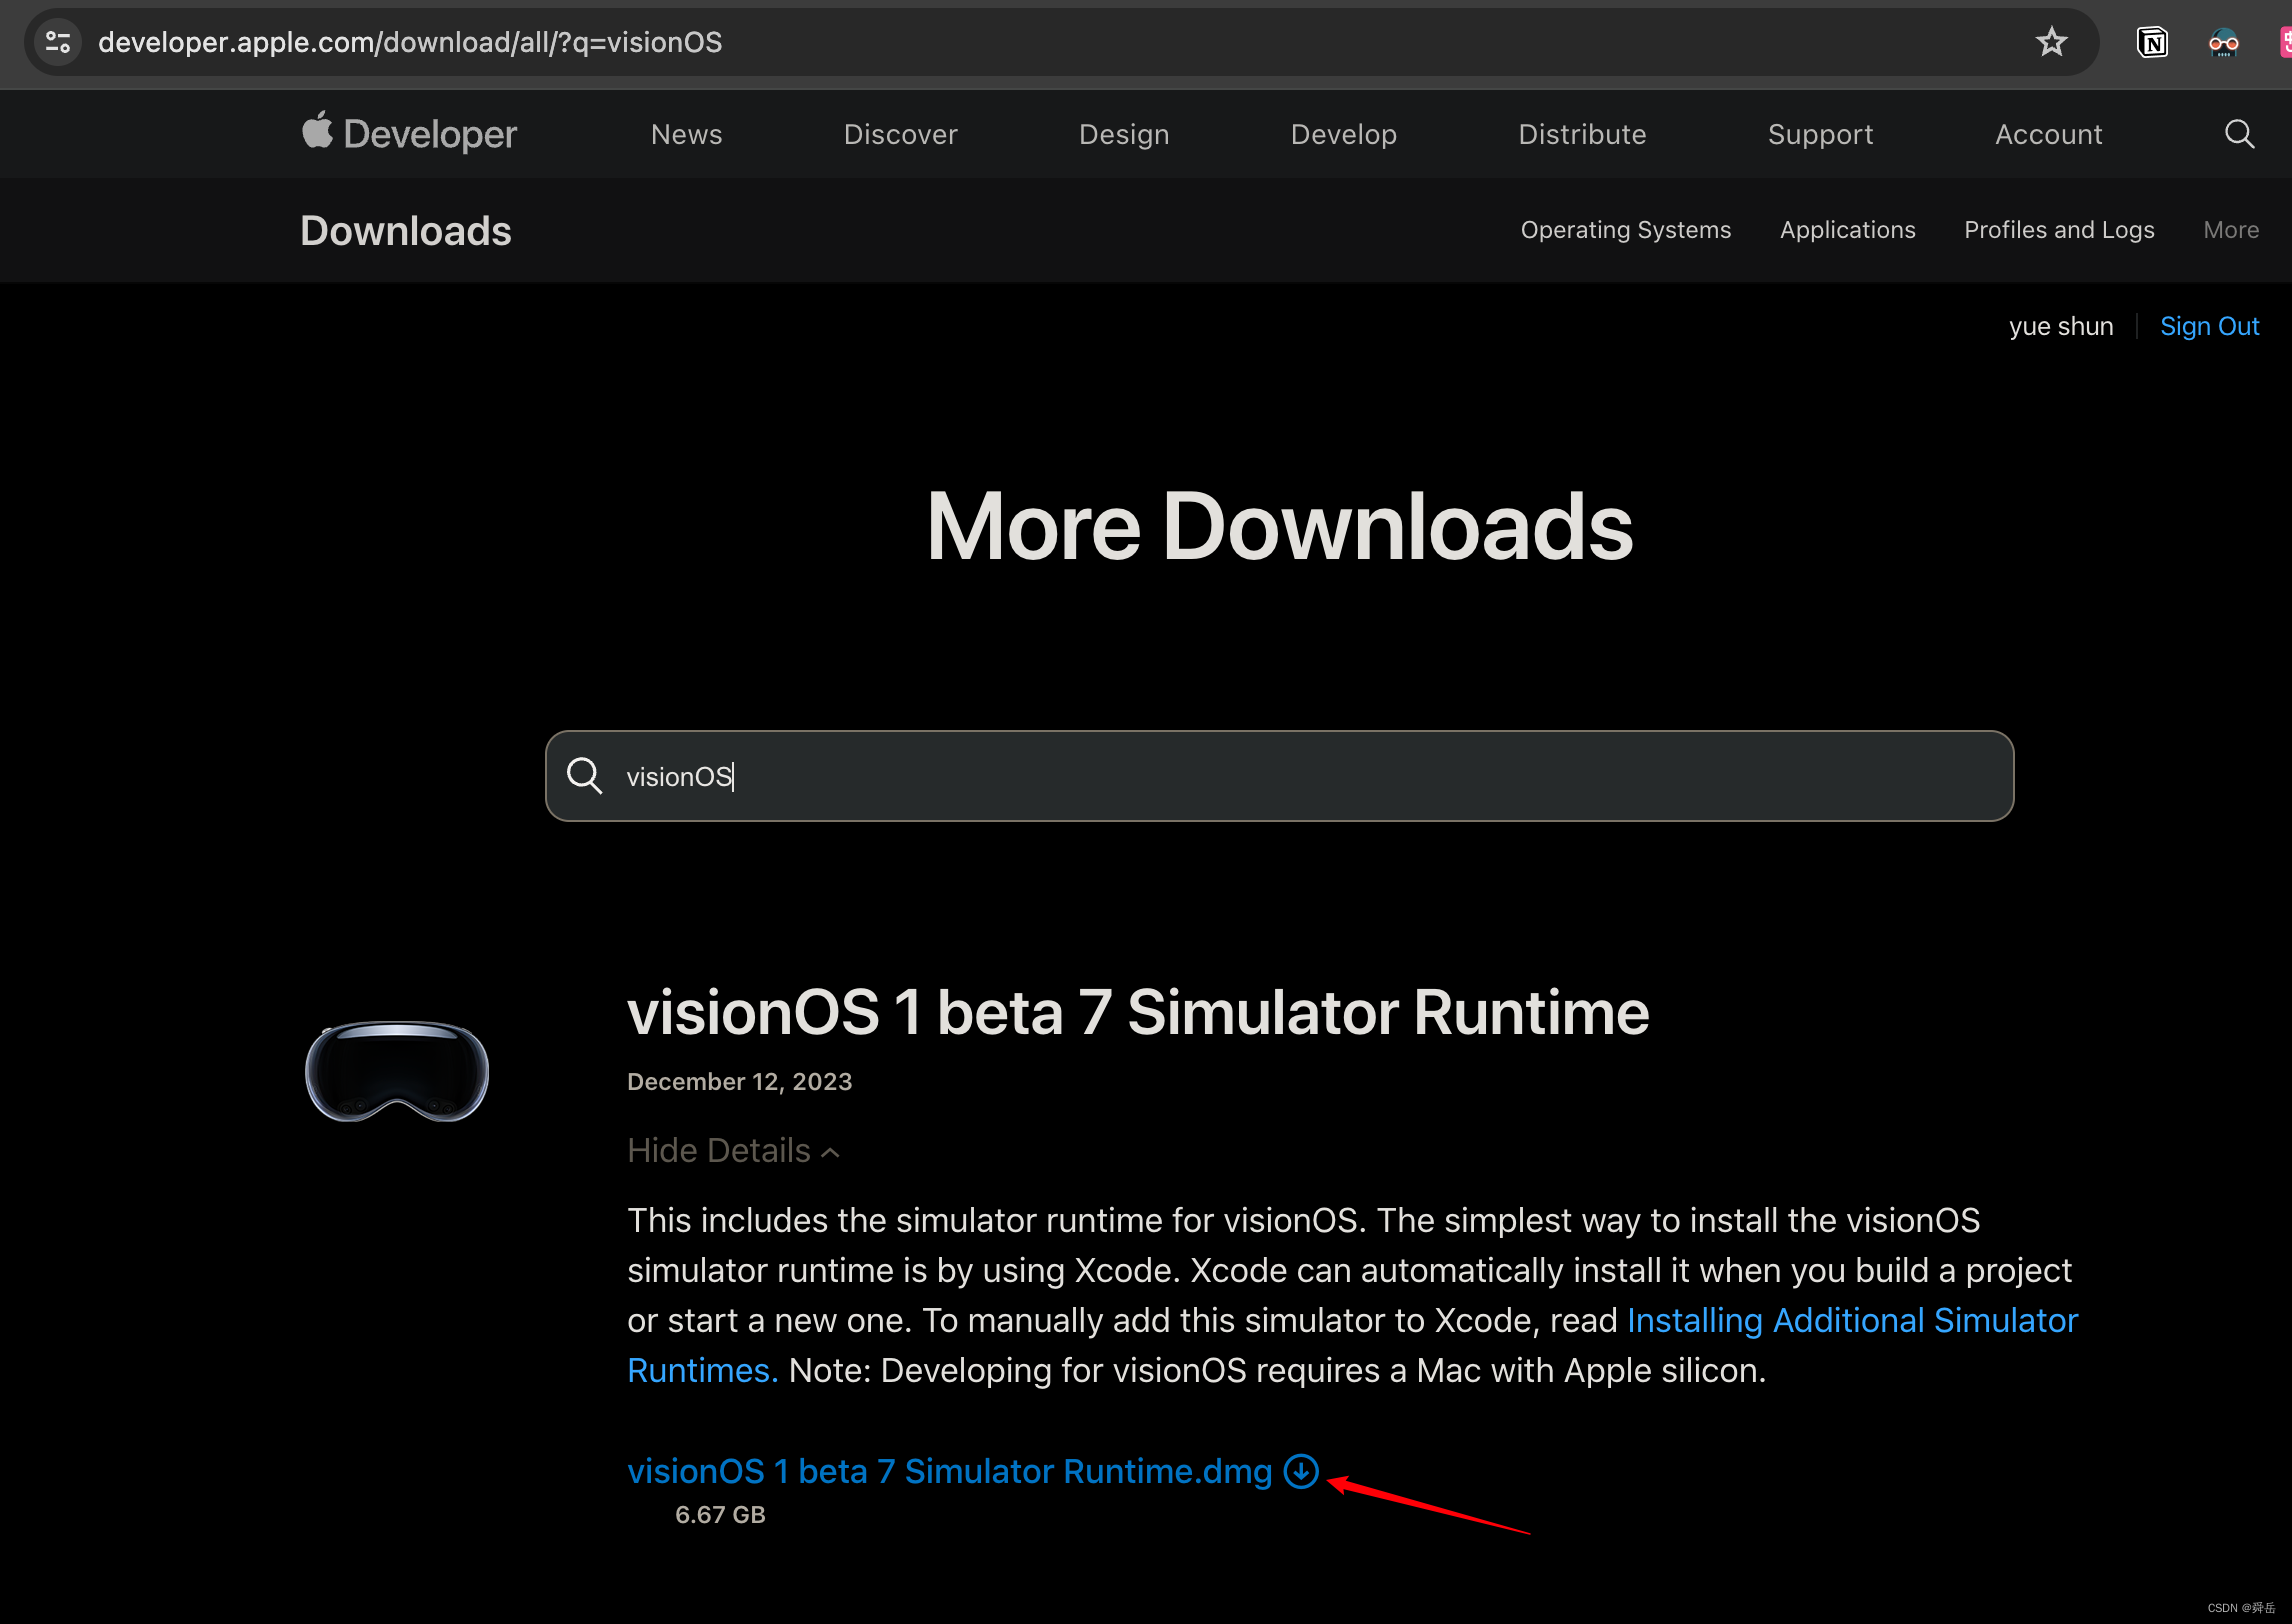Viewport: 2292px width, 1624px height.
Task: Click the Notion-style icon in browser toolbar
Action: tap(2151, 44)
